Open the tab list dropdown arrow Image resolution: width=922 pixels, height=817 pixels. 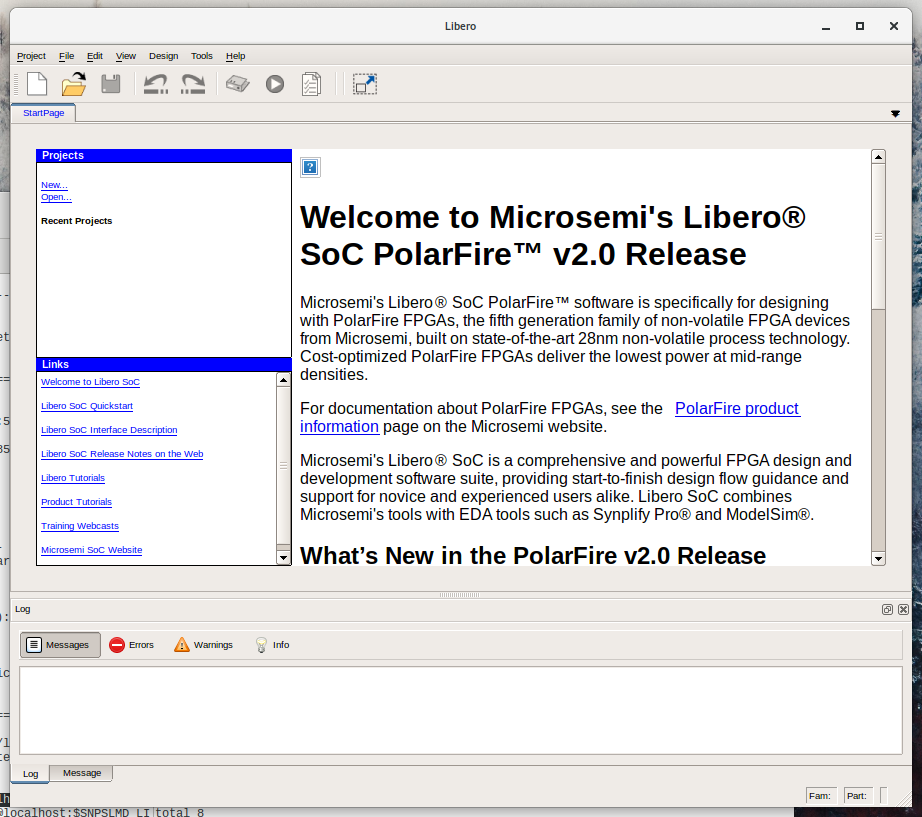(895, 113)
